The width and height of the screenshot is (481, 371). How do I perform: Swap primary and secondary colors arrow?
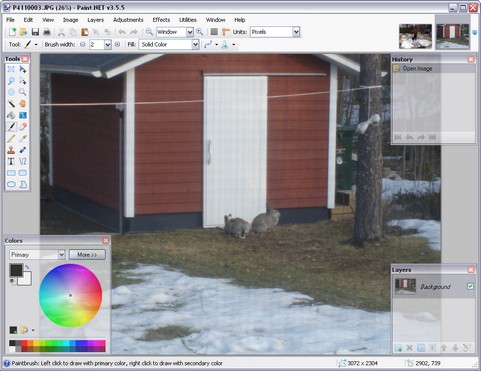[27, 267]
